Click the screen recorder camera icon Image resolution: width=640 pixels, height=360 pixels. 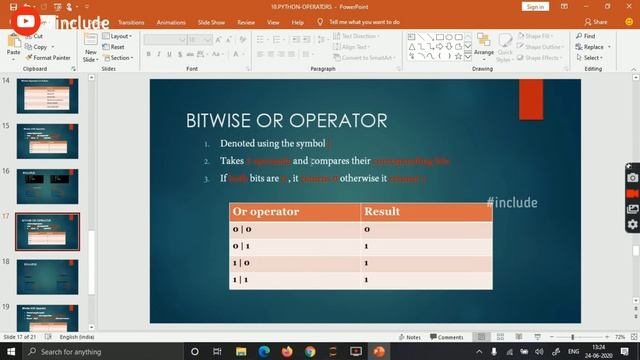pos(632,178)
